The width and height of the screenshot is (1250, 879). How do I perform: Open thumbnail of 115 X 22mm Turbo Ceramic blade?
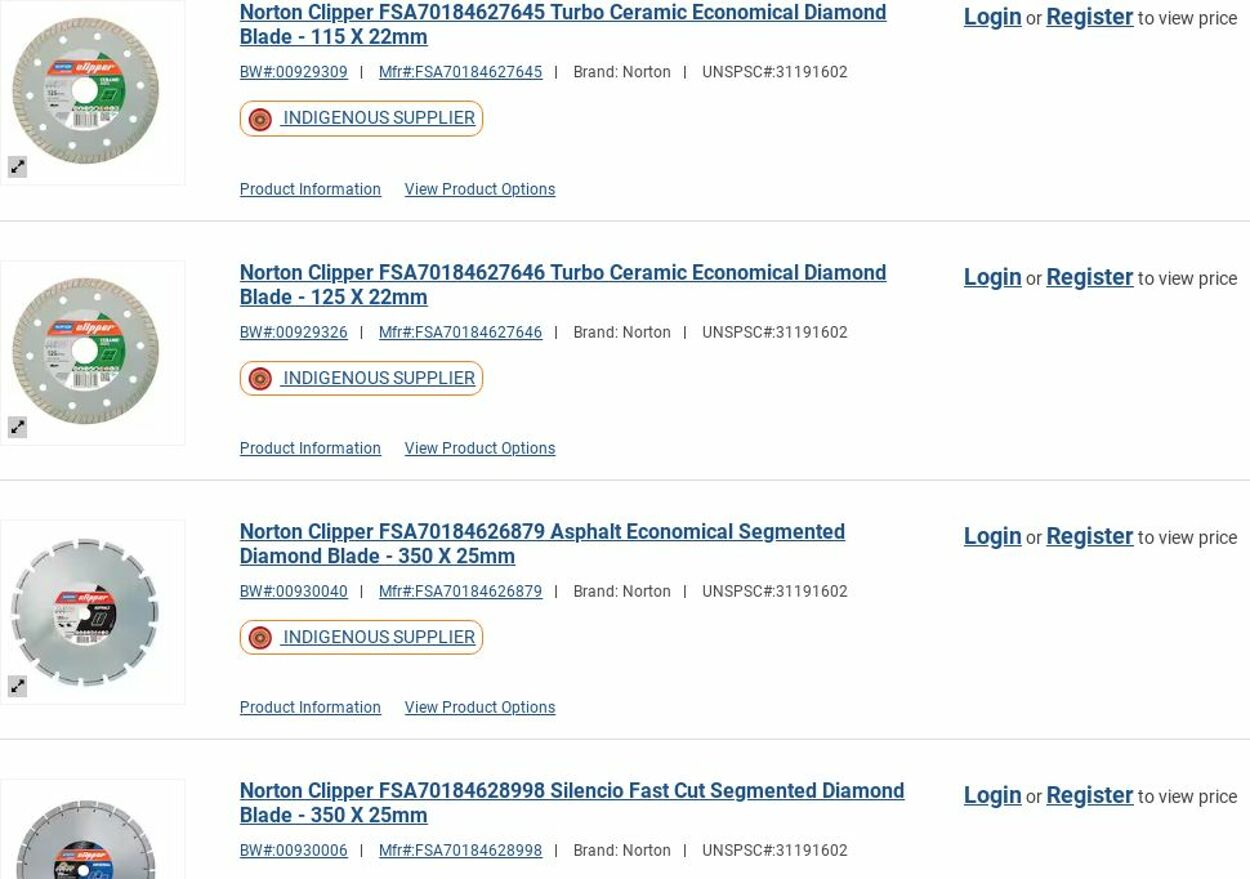[86, 90]
